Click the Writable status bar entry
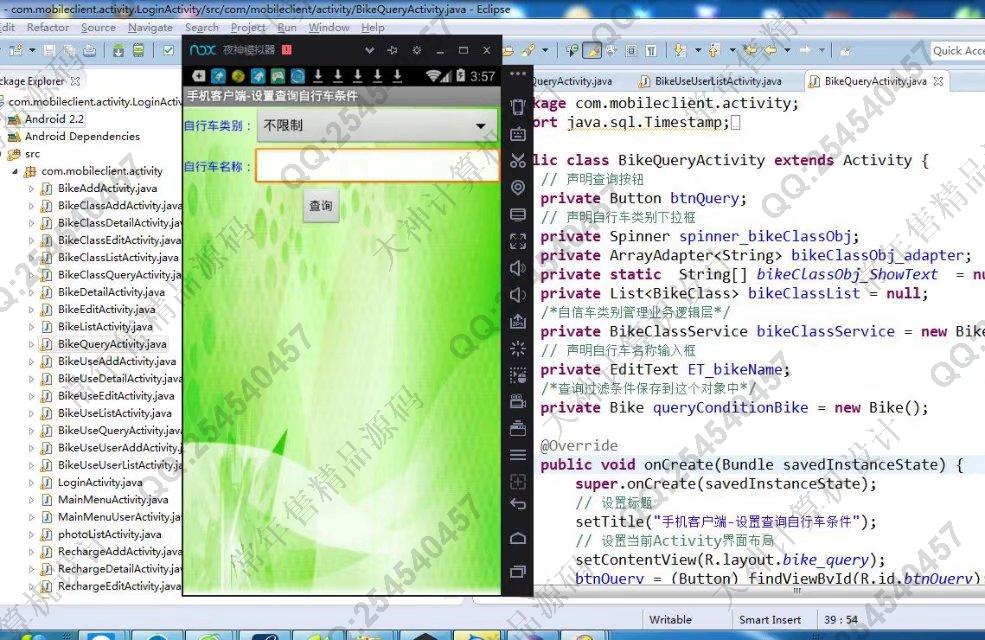The image size is (985, 640). click(x=670, y=620)
